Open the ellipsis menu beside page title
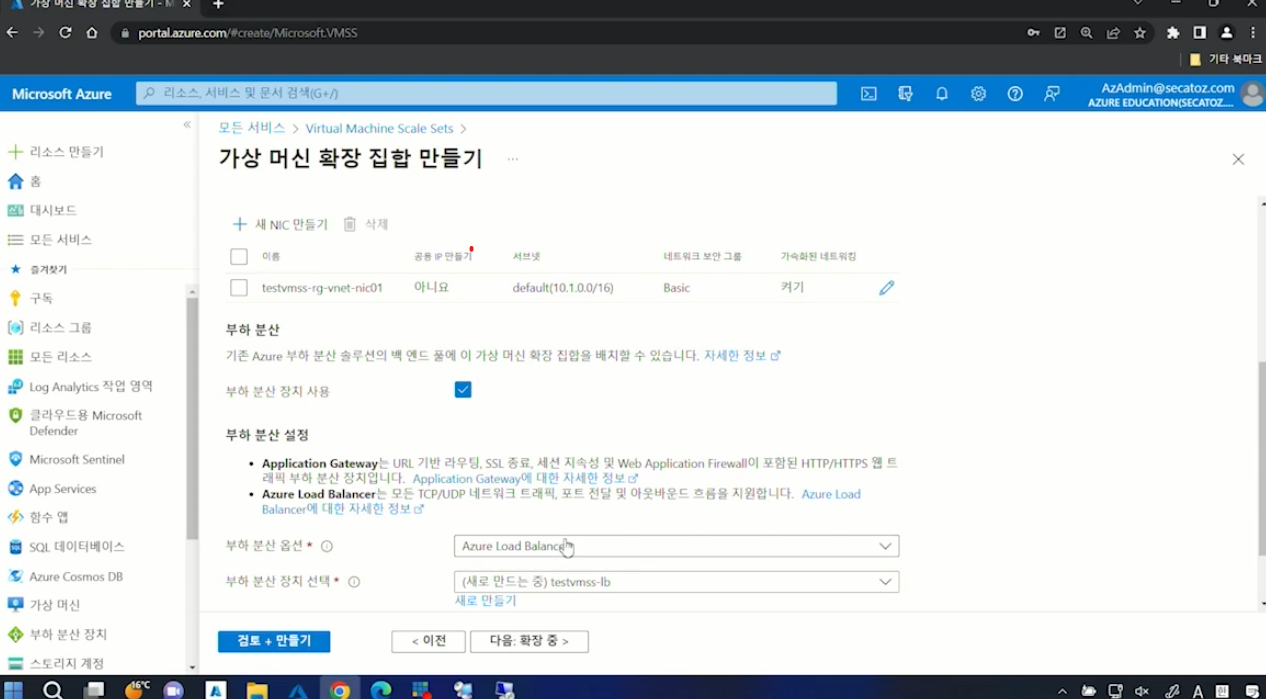The width and height of the screenshot is (1266, 699). coord(513,160)
